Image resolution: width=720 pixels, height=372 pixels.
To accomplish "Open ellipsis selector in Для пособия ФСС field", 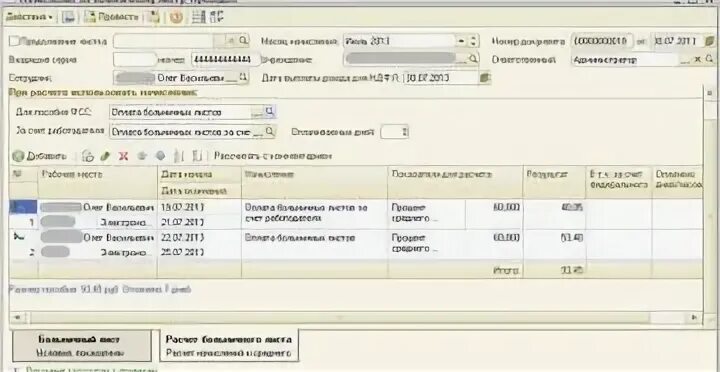I will [x=258, y=112].
